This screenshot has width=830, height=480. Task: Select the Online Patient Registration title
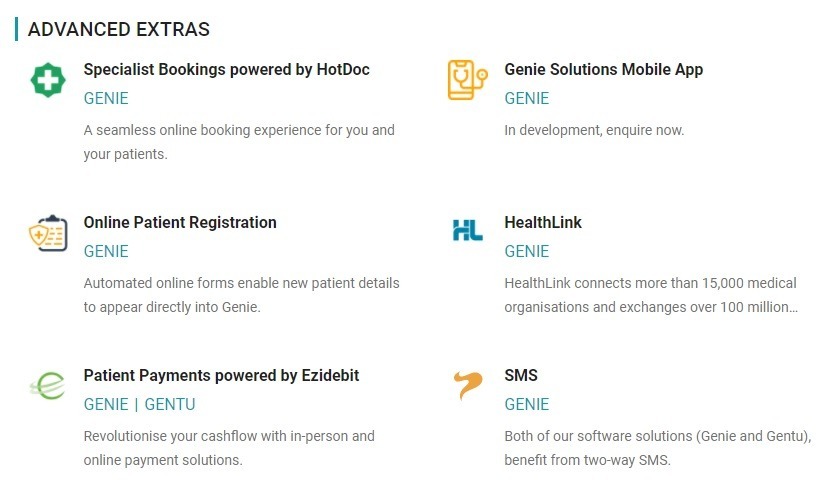coord(180,222)
